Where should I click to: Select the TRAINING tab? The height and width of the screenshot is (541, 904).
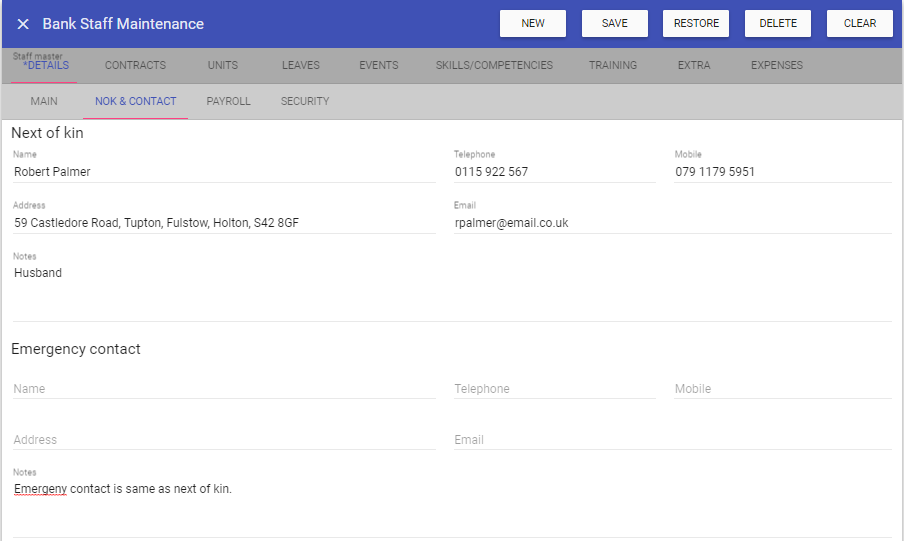click(613, 66)
